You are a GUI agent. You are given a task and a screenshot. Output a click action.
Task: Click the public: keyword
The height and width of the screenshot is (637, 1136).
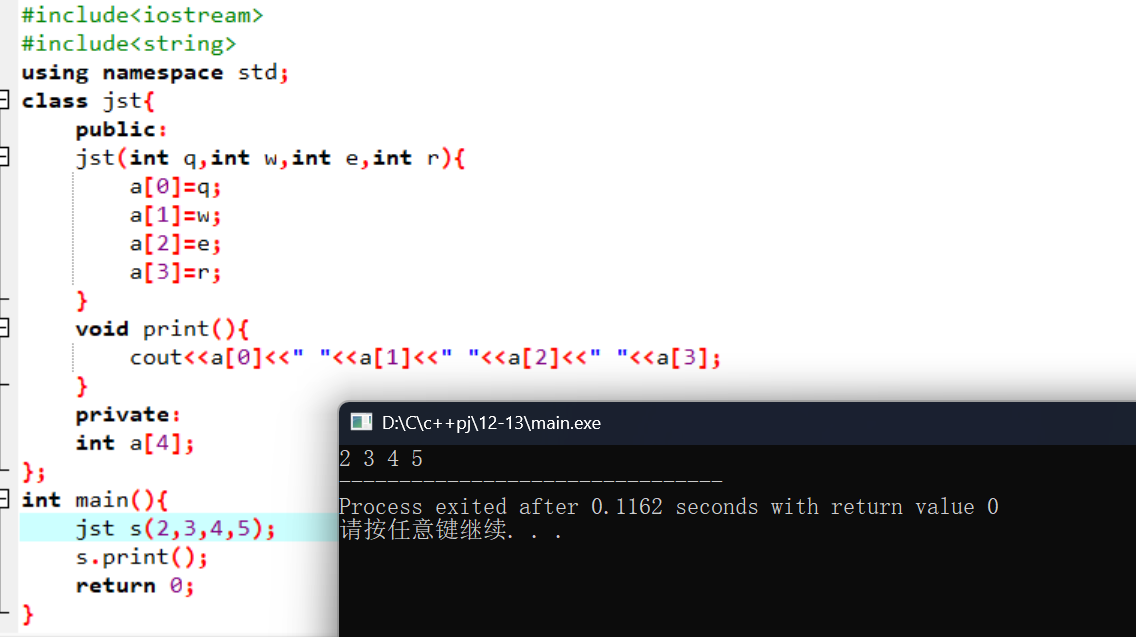(x=121, y=130)
